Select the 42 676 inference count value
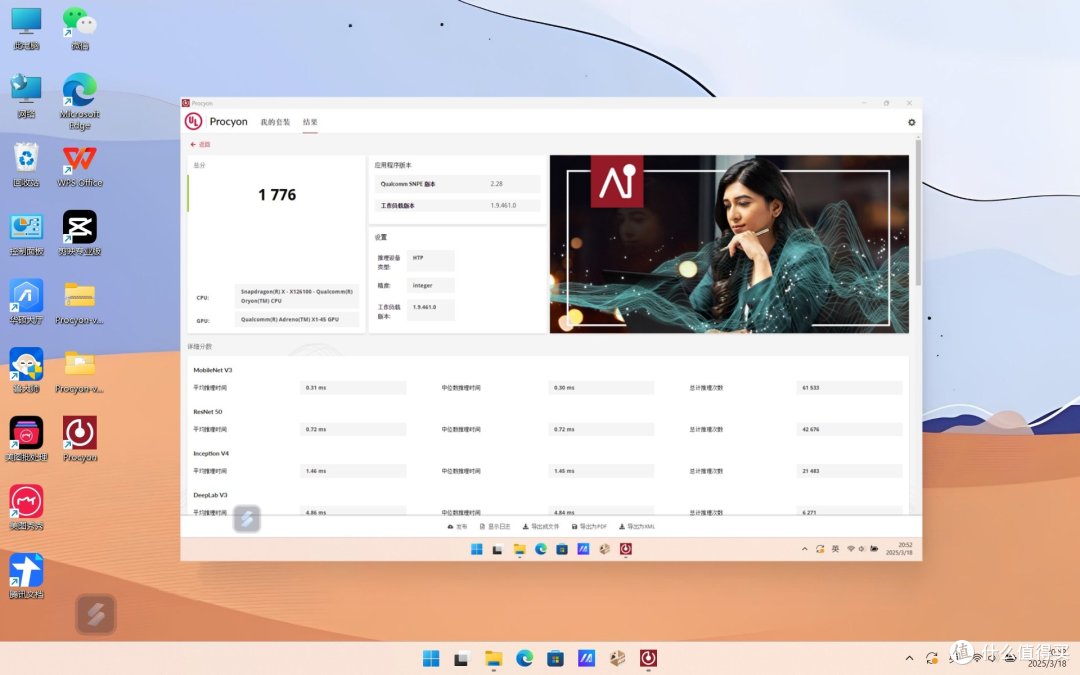The height and width of the screenshot is (675, 1080). point(849,429)
